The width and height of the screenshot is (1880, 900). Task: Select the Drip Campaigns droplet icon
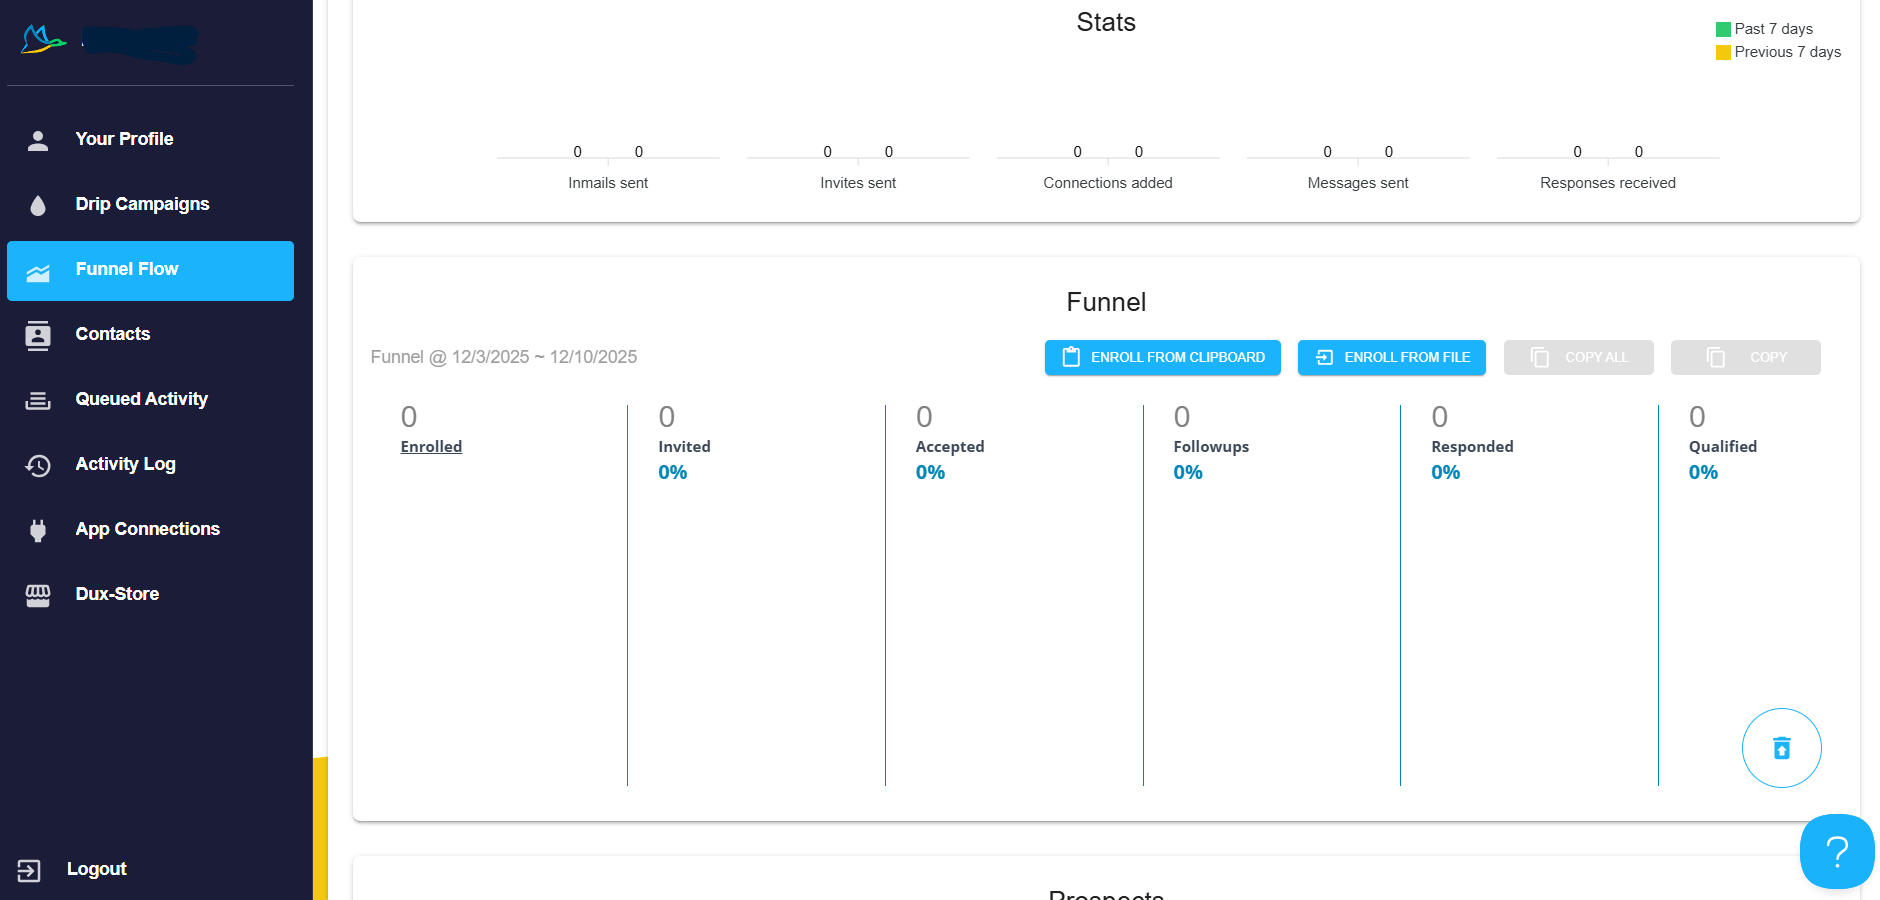tap(38, 205)
